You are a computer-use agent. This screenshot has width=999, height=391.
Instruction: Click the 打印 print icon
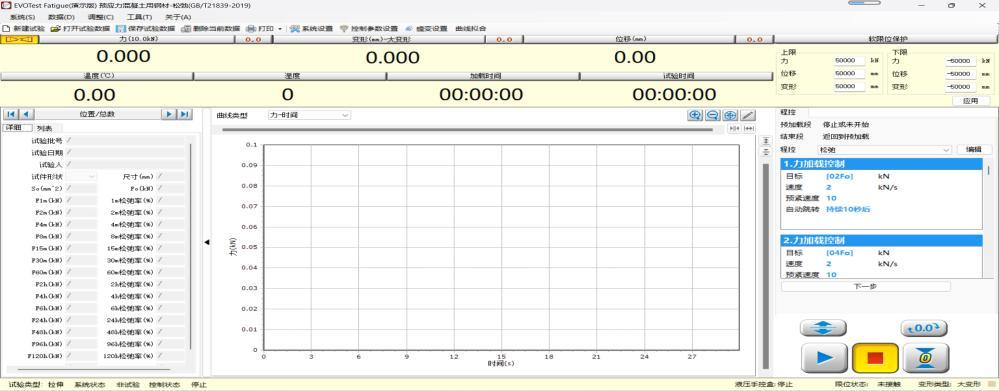tap(251, 29)
